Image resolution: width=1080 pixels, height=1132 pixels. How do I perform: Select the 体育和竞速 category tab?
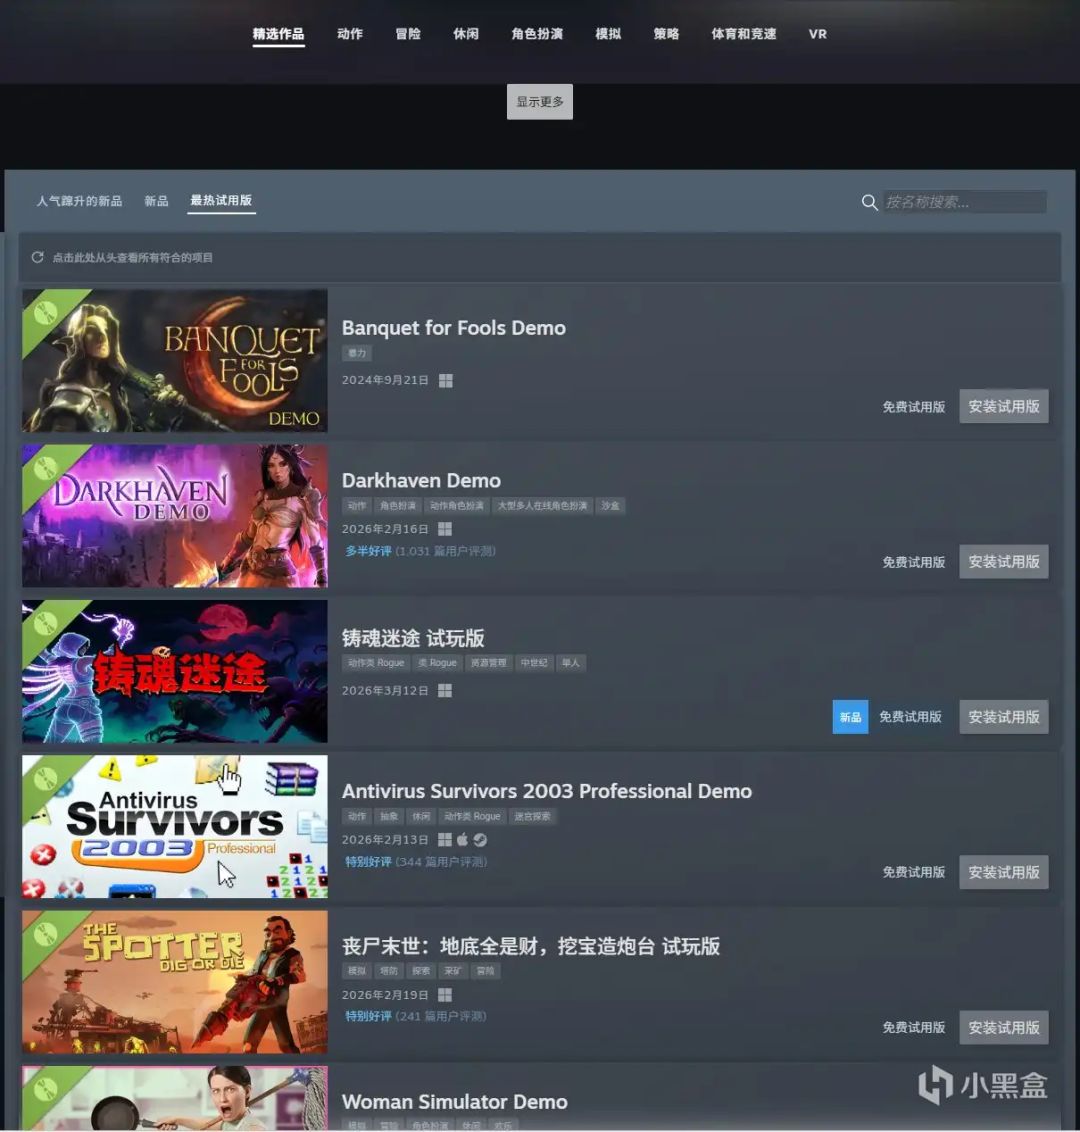(744, 34)
